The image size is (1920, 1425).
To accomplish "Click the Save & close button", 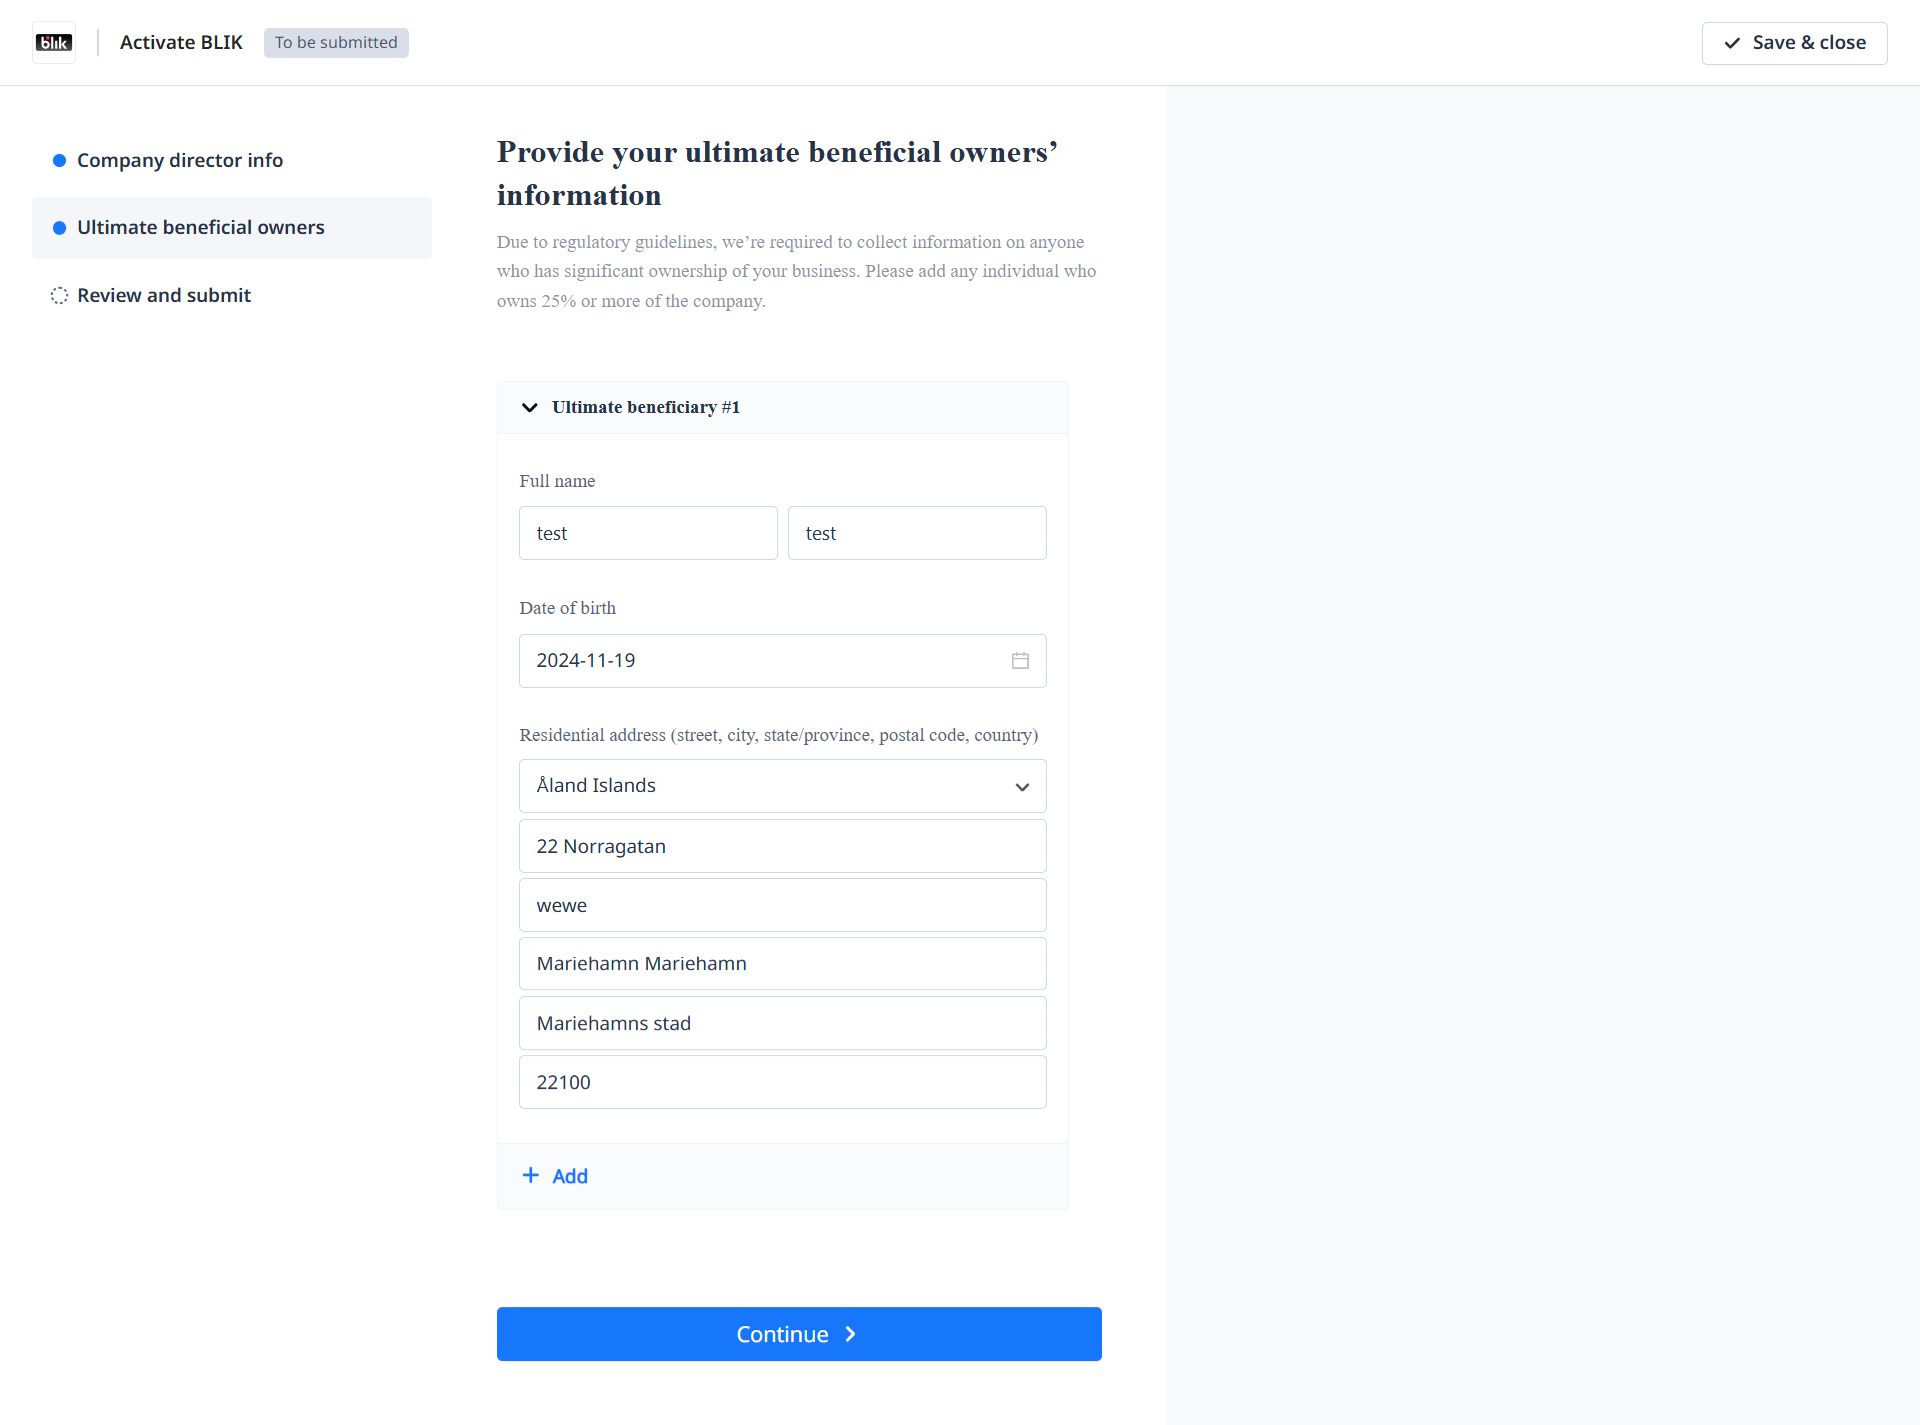I will tap(1794, 43).
